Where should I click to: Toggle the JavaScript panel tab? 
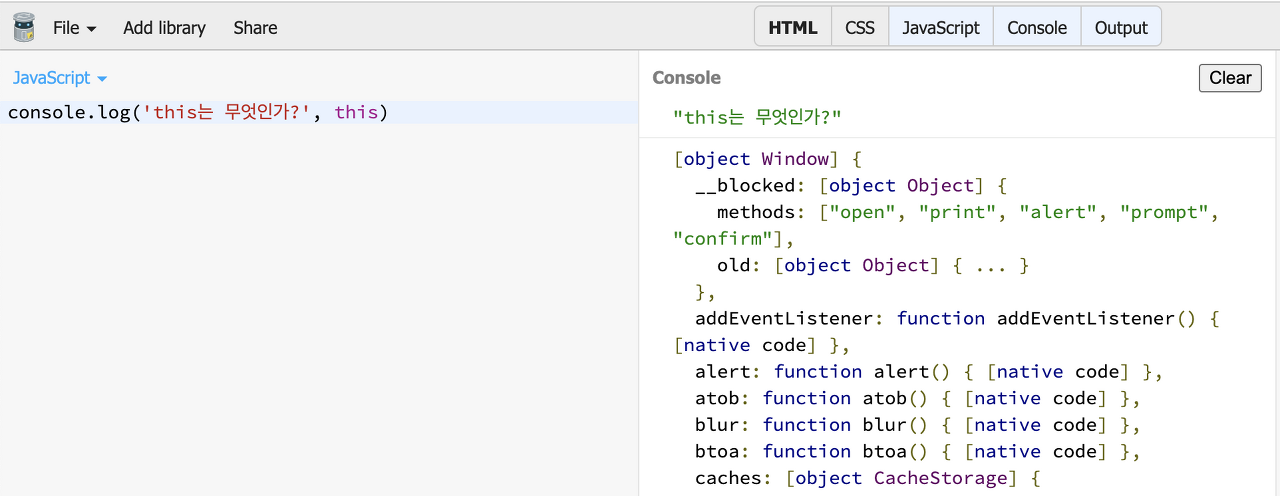tap(941, 27)
